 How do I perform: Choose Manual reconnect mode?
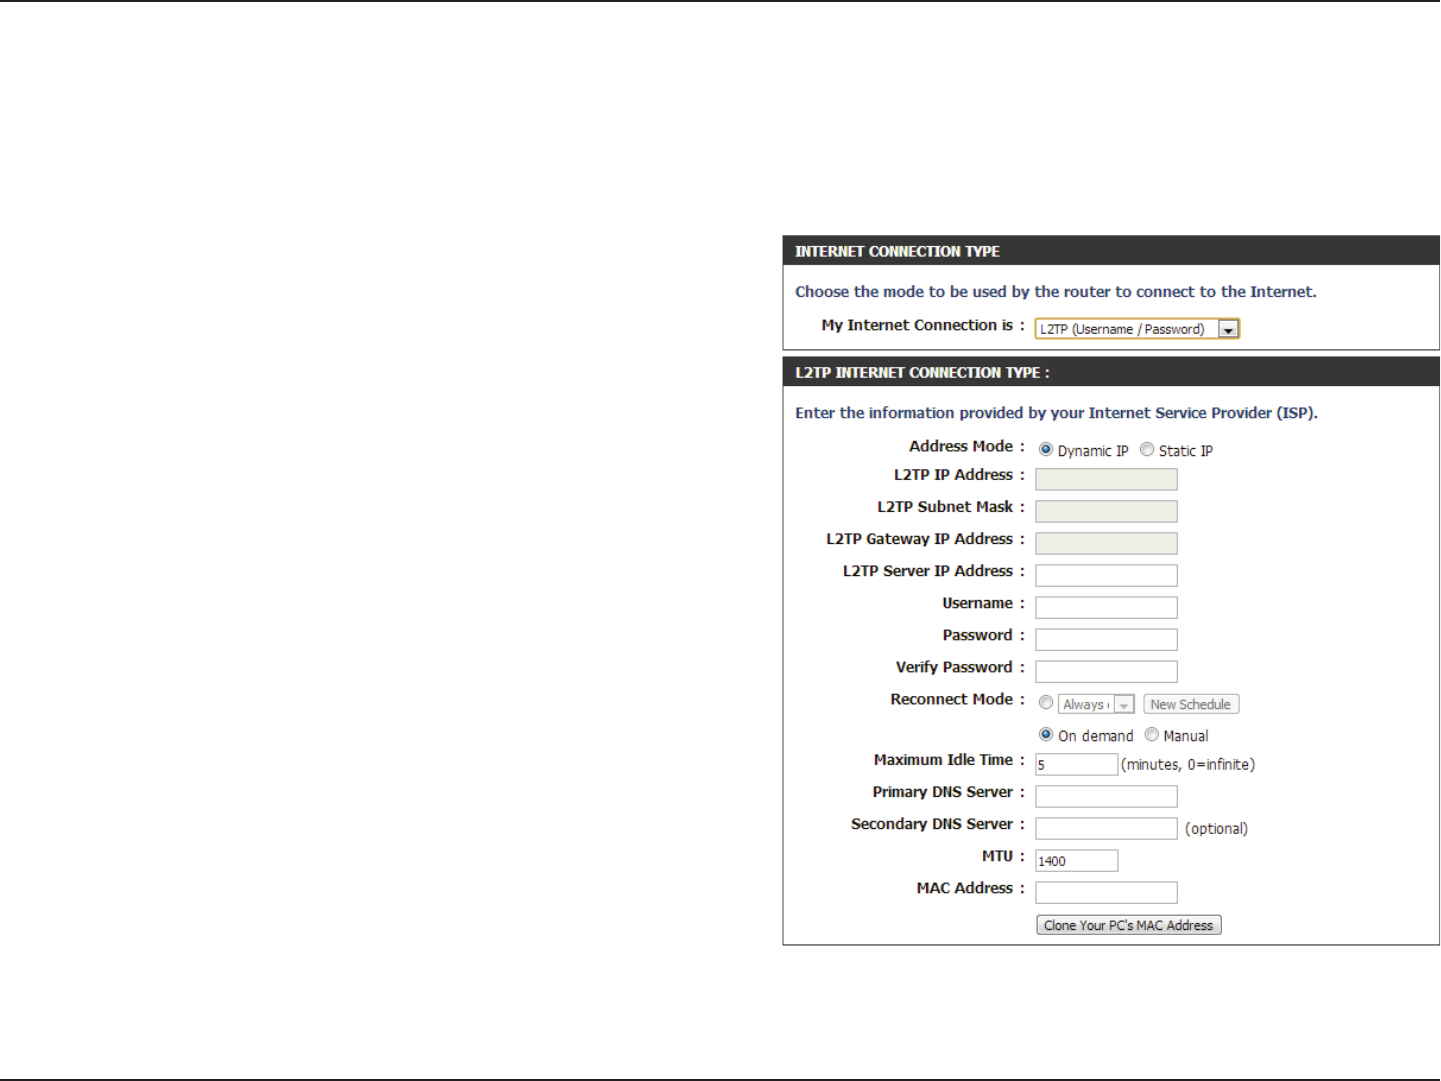pos(1152,735)
